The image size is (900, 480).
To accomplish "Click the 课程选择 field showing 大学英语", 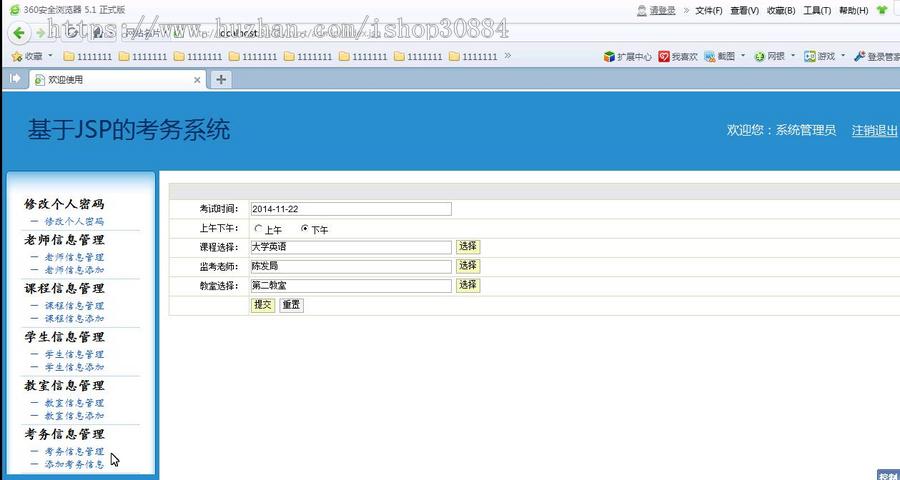I will coord(351,247).
